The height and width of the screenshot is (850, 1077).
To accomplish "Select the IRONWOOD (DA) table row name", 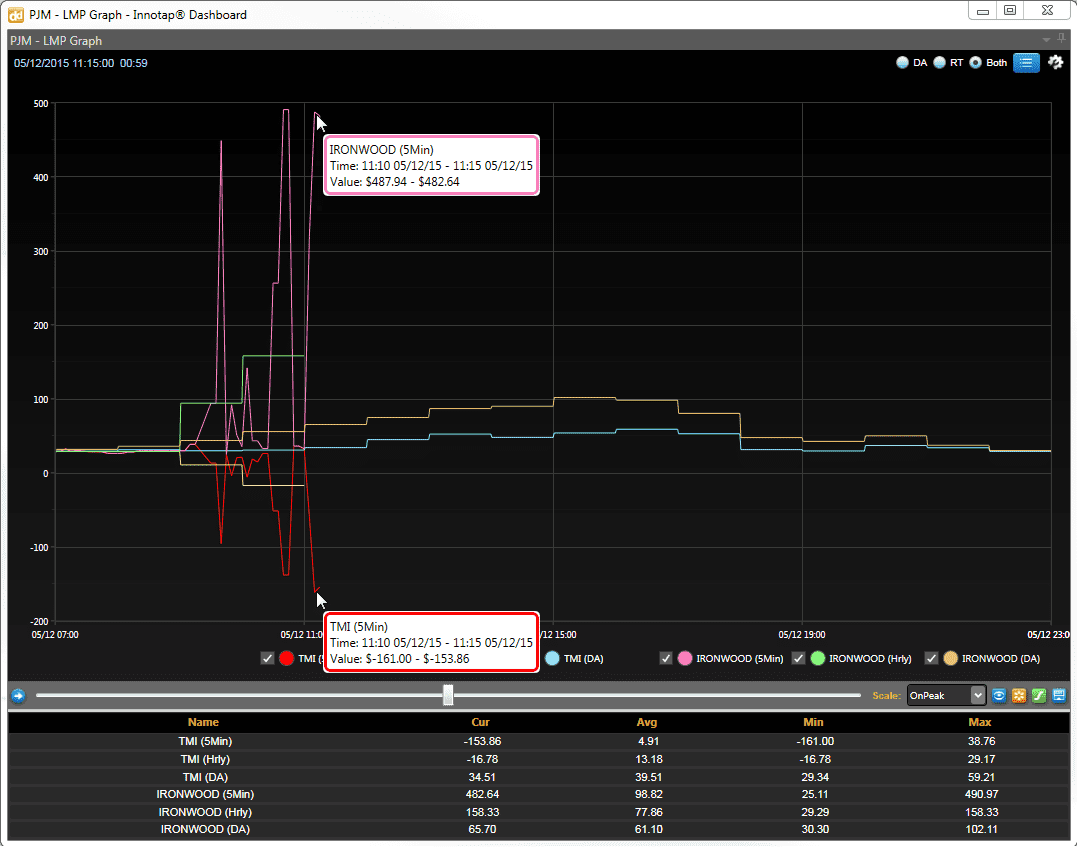I will coord(205,829).
